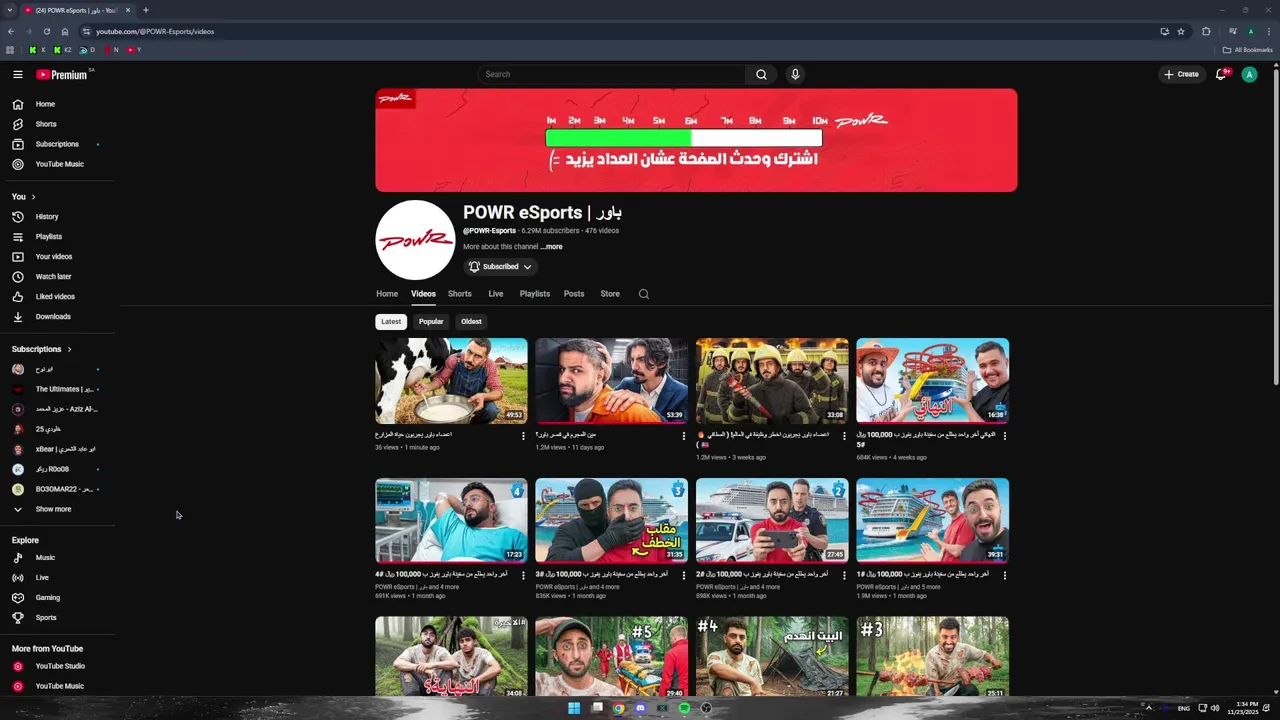Click the address bar URL

155,31
